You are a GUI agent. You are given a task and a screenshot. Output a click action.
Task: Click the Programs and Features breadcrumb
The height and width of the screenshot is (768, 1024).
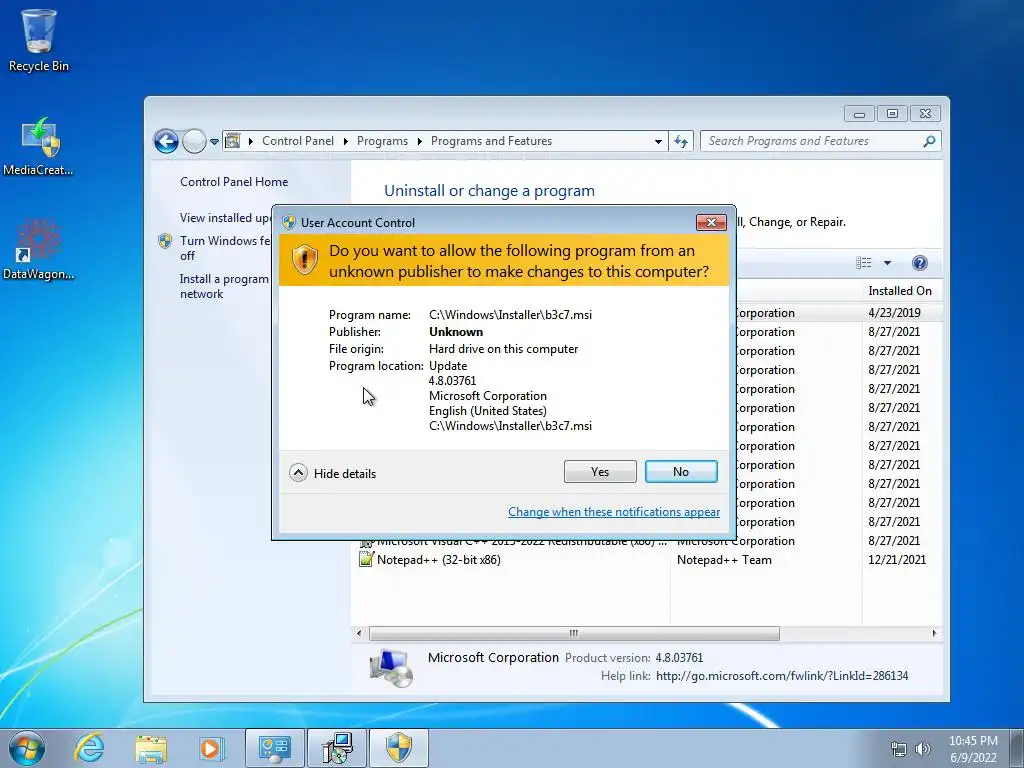pyautogui.click(x=491, y=141)
